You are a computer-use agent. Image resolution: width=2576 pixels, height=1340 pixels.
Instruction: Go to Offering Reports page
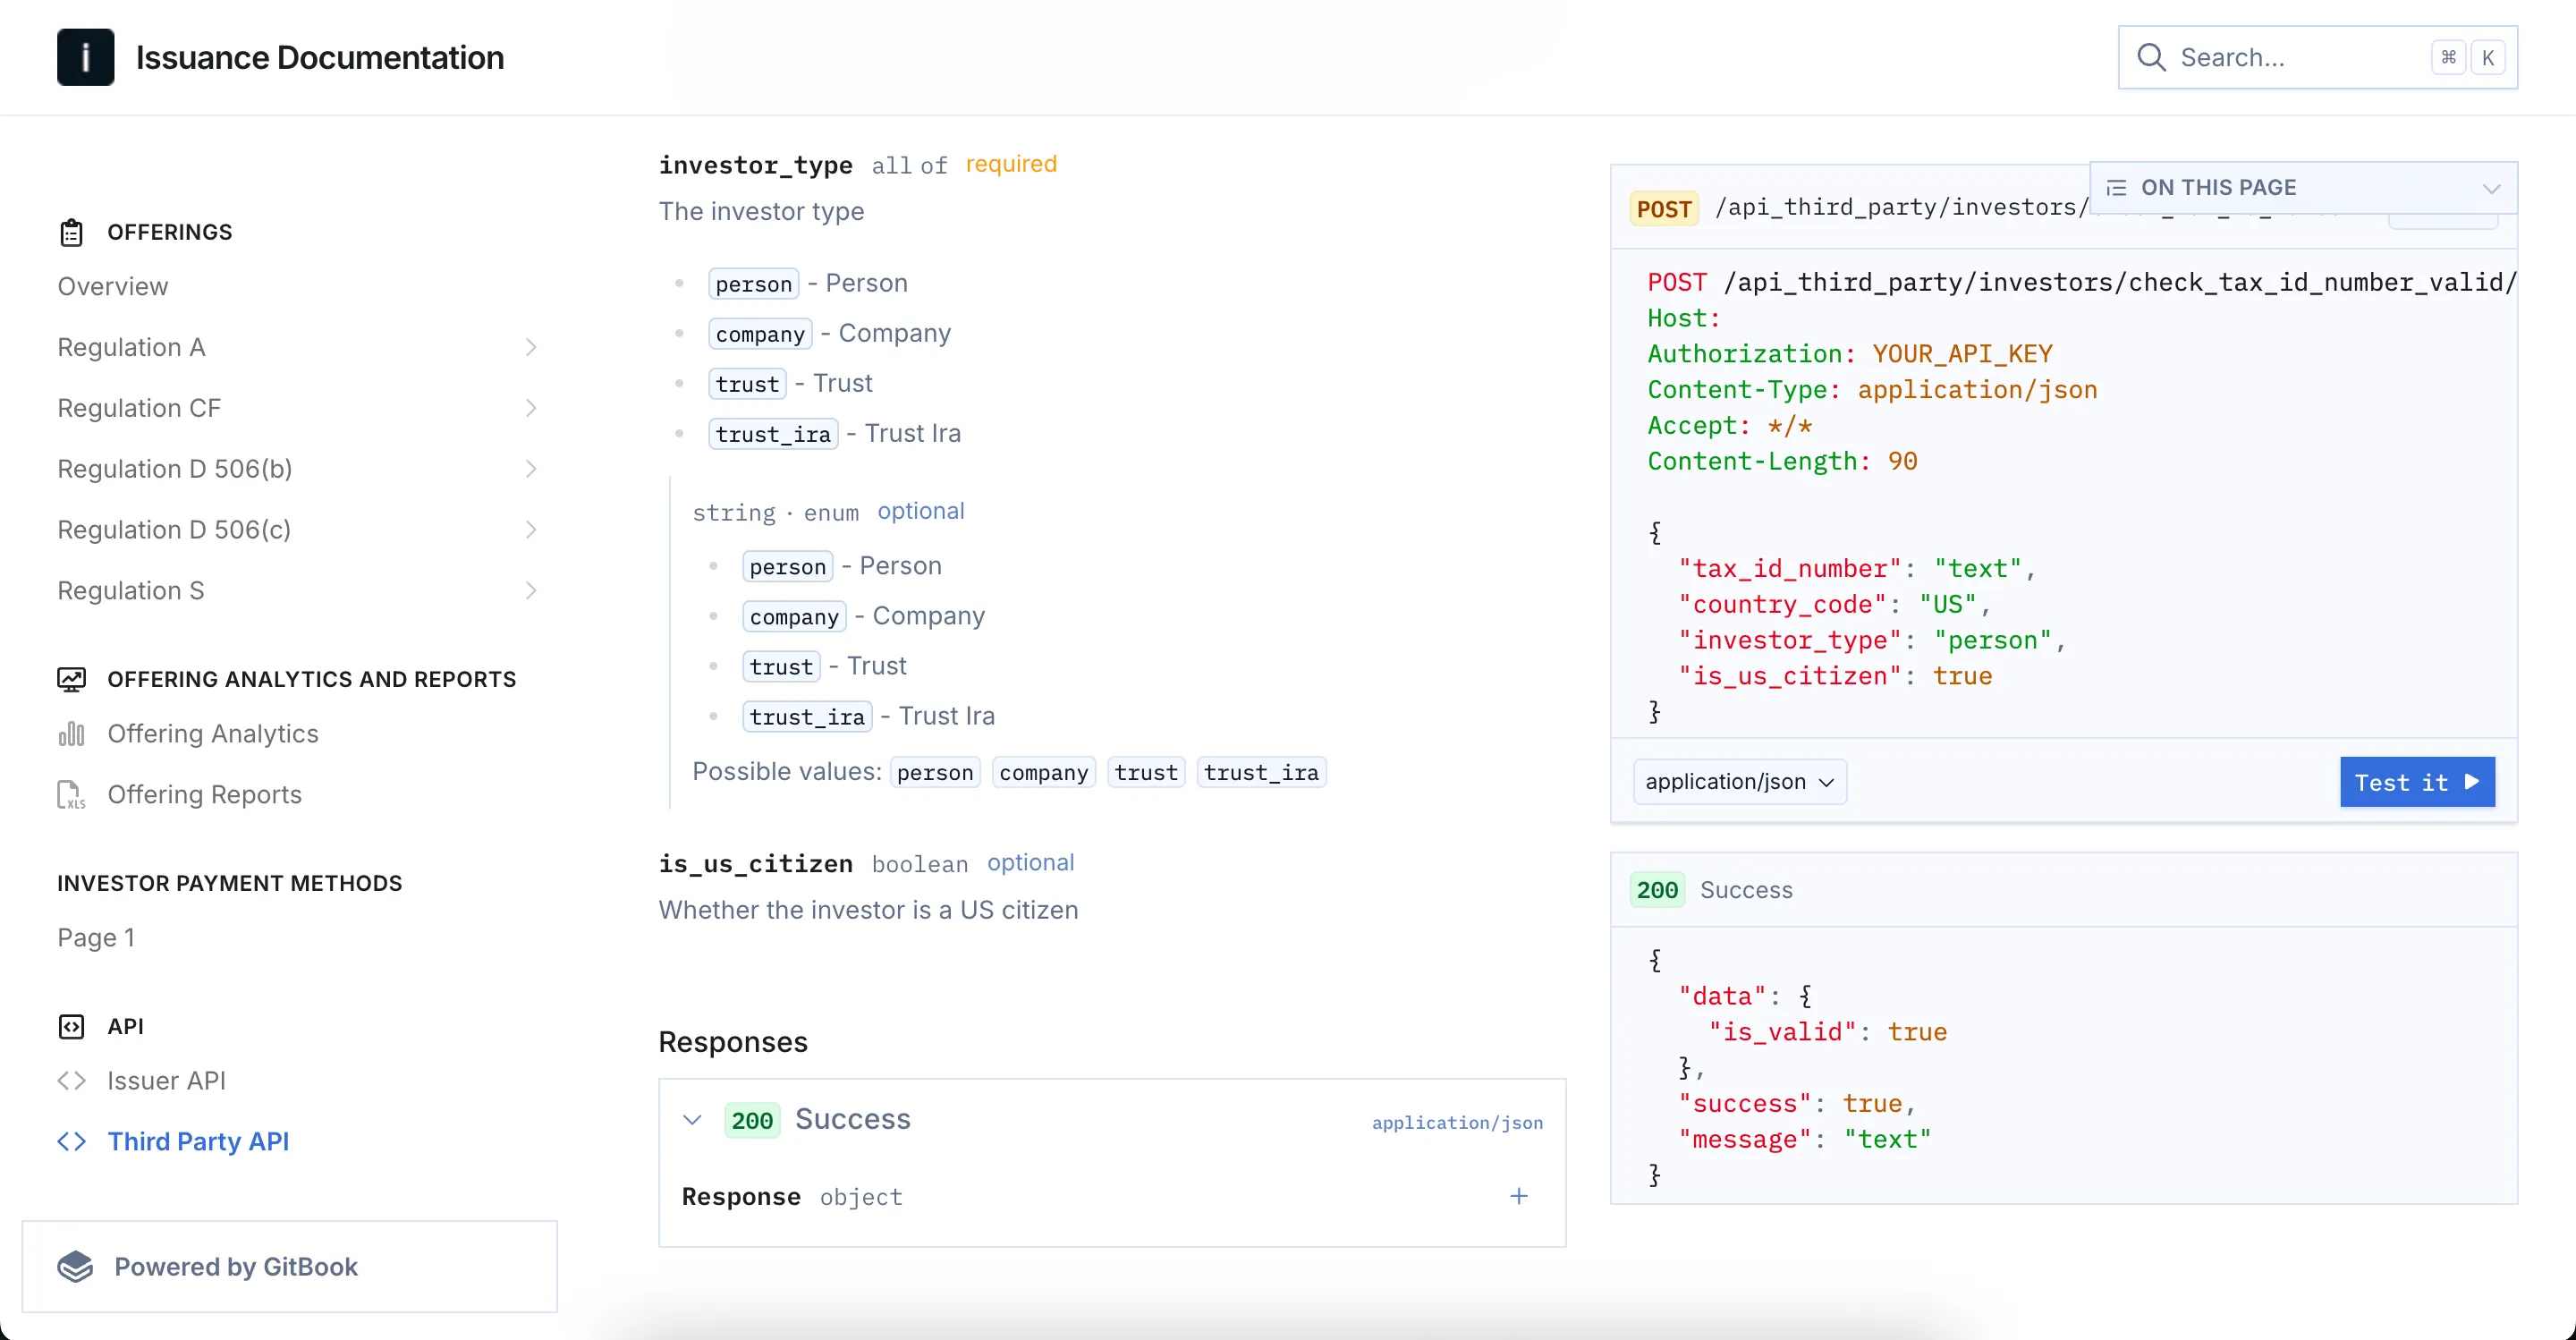tap(205, 795)
